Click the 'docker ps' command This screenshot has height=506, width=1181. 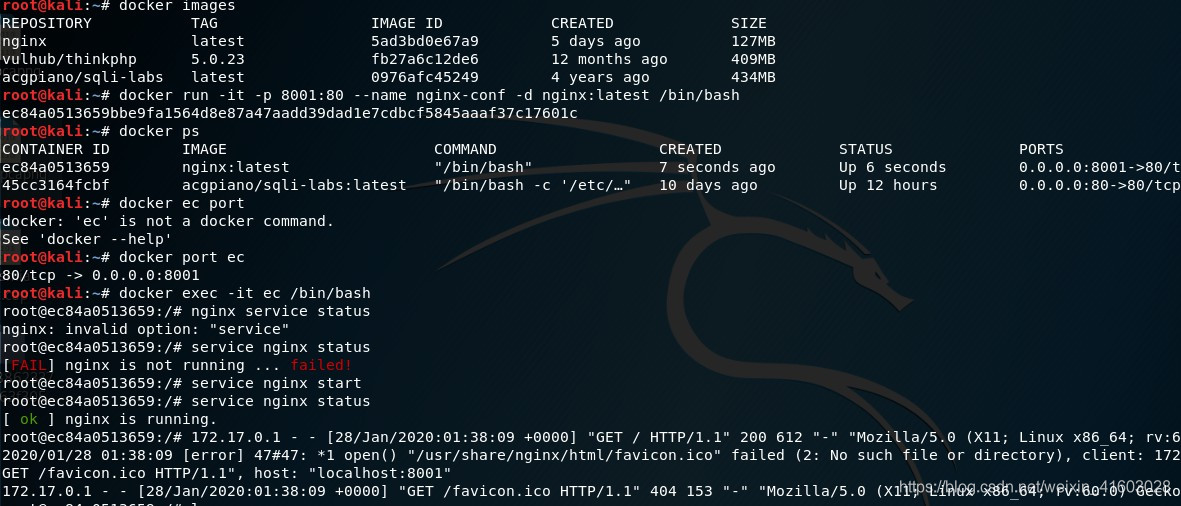click(159, 132)
